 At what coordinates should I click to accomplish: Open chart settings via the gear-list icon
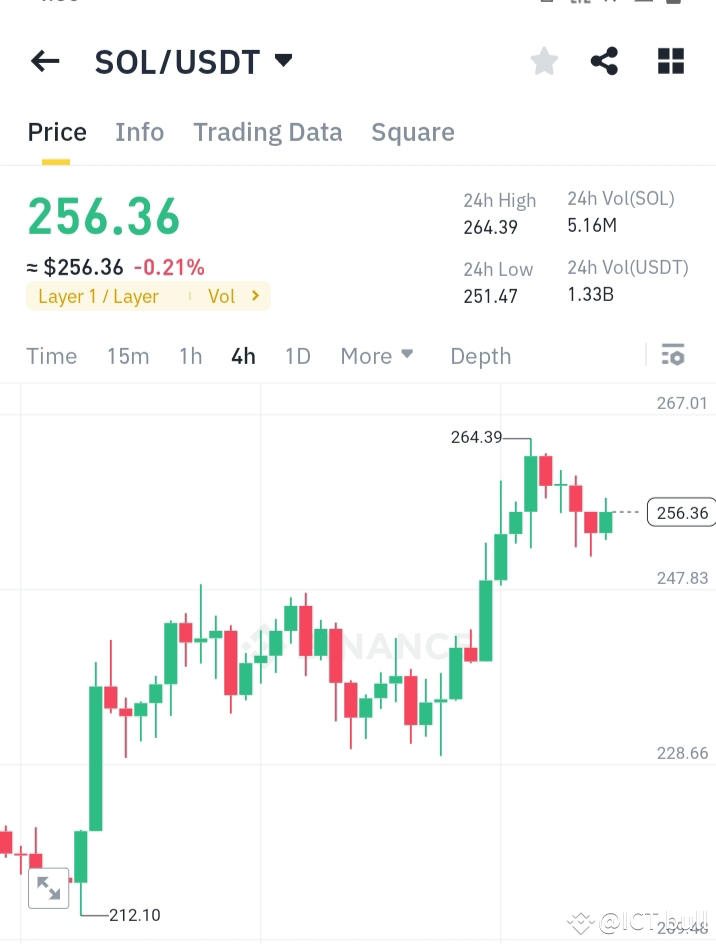click(x=673, y=355)
